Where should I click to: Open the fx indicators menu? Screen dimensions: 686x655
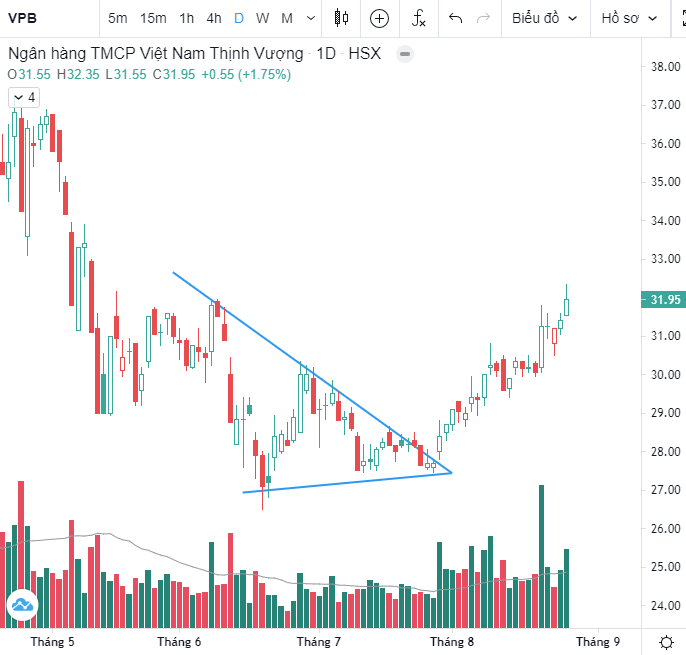tap(419, 18)
